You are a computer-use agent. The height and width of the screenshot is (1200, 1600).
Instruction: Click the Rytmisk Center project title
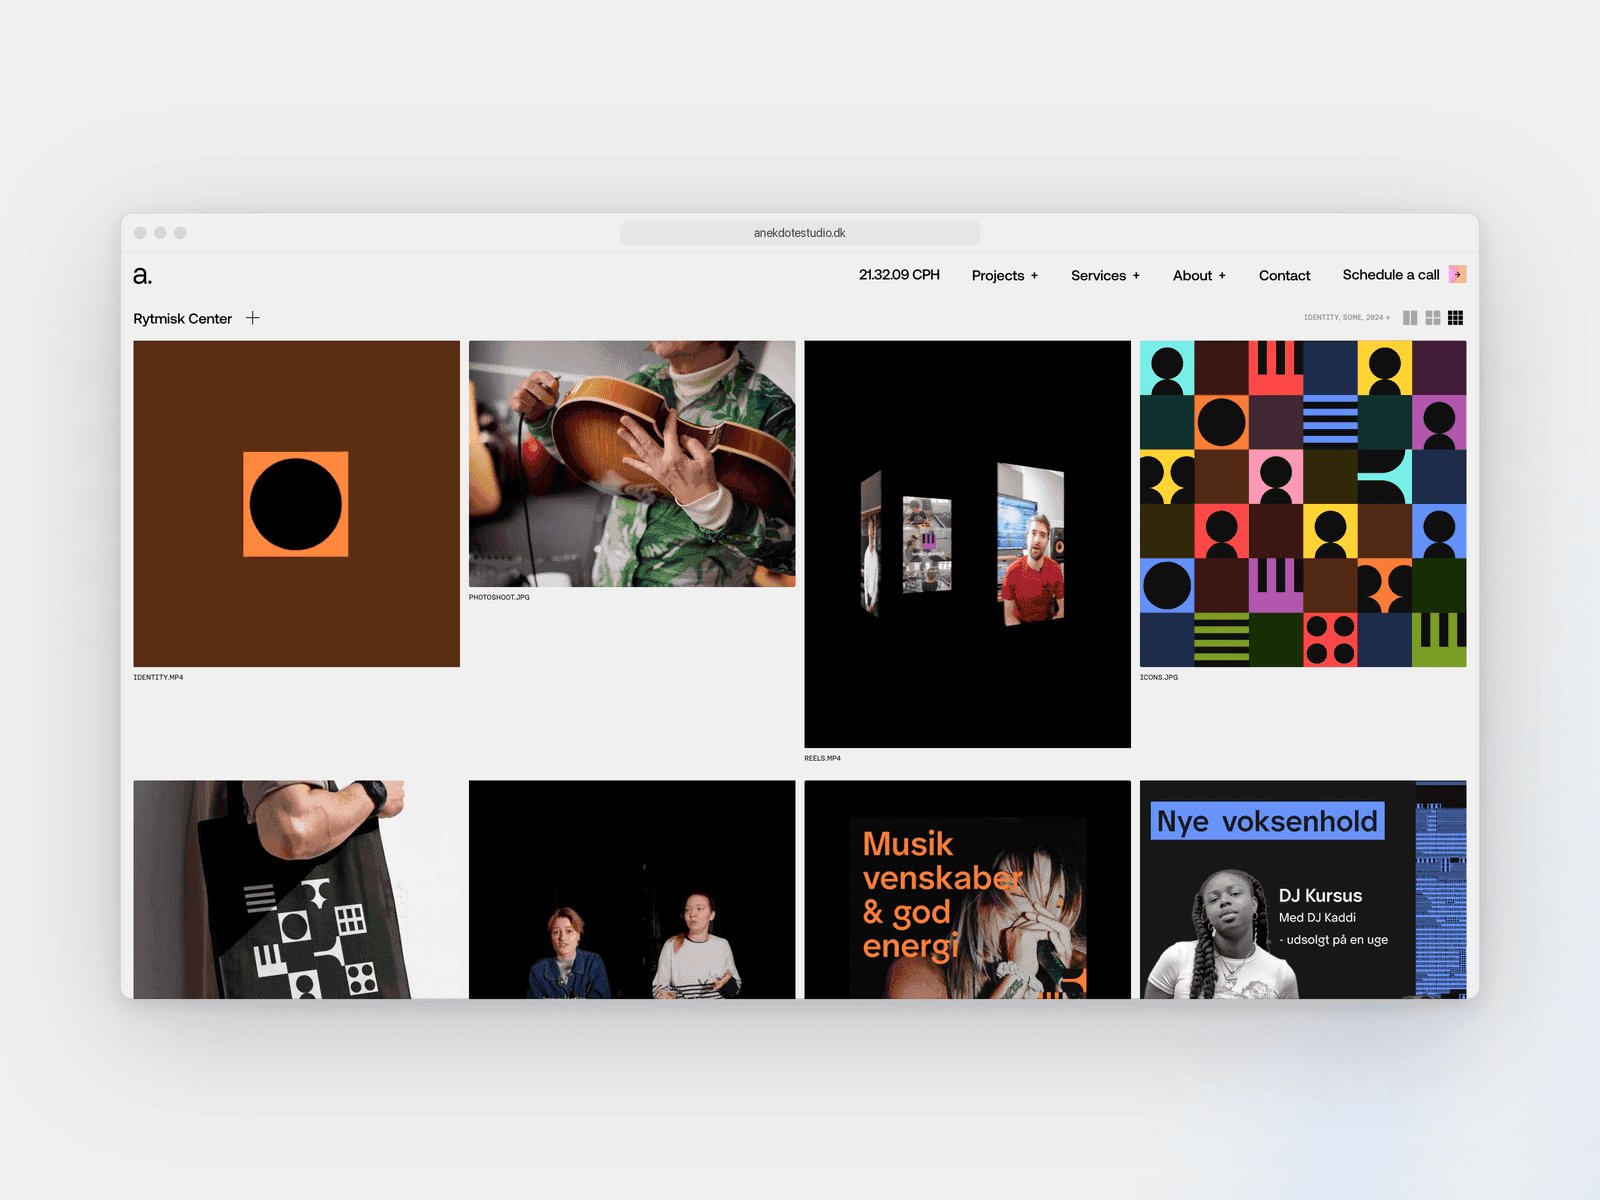(x=183, y=319)
